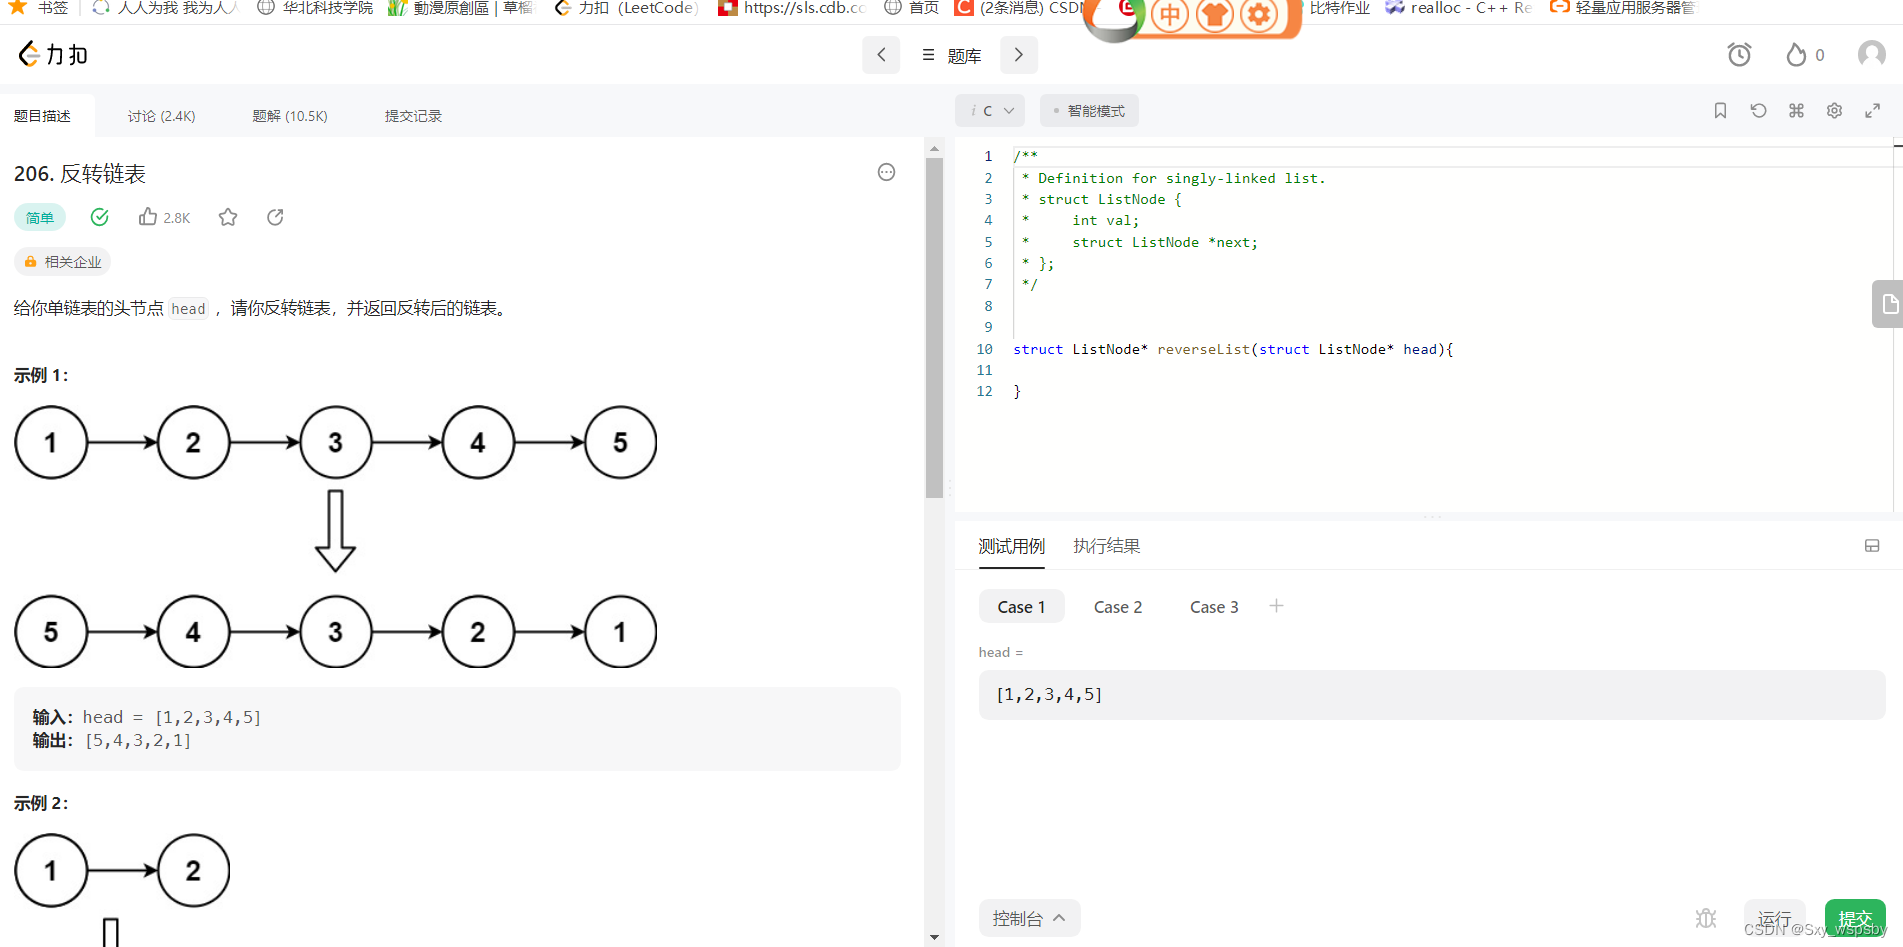Open 华北科技学院 browser bookmark
Viewport: 1903px width, 947px height.
tap(315, 8)
